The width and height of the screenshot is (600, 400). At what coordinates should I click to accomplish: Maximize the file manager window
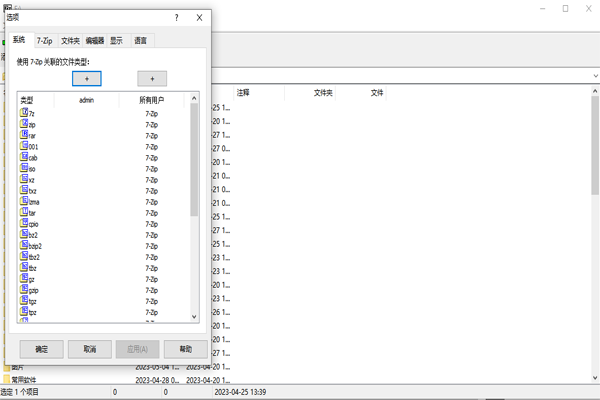coord(565,8)
